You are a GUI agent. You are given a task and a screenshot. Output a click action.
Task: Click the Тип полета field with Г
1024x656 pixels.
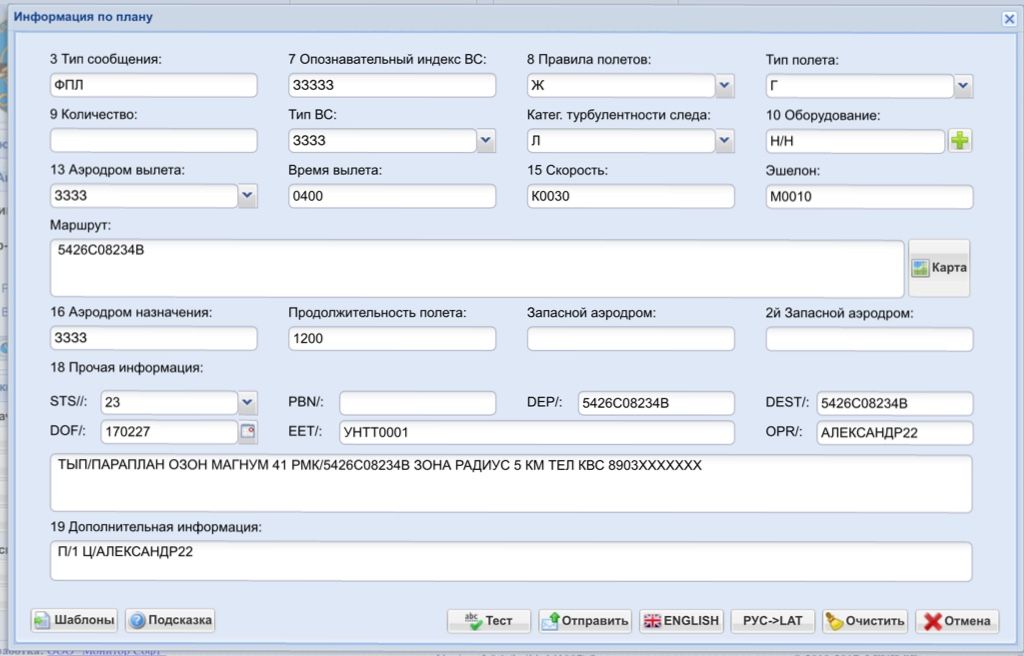pos(859,86)
